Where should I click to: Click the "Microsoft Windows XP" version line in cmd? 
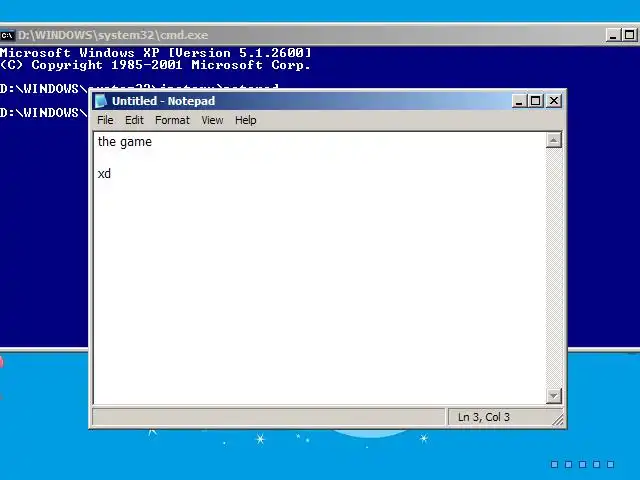point(156,53)
